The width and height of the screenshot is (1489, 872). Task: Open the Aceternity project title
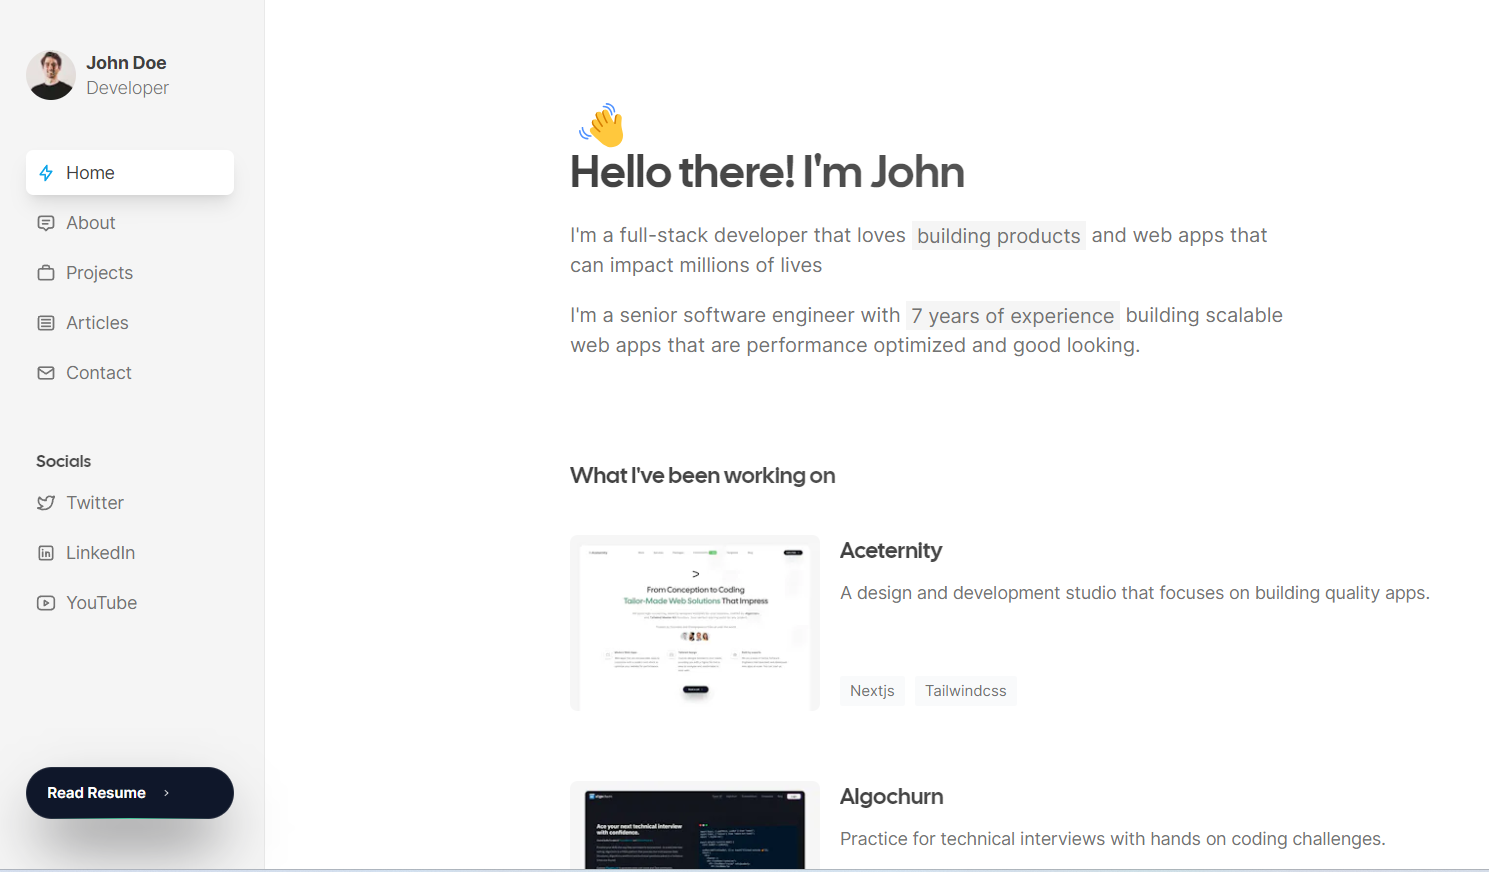[890, 551]
